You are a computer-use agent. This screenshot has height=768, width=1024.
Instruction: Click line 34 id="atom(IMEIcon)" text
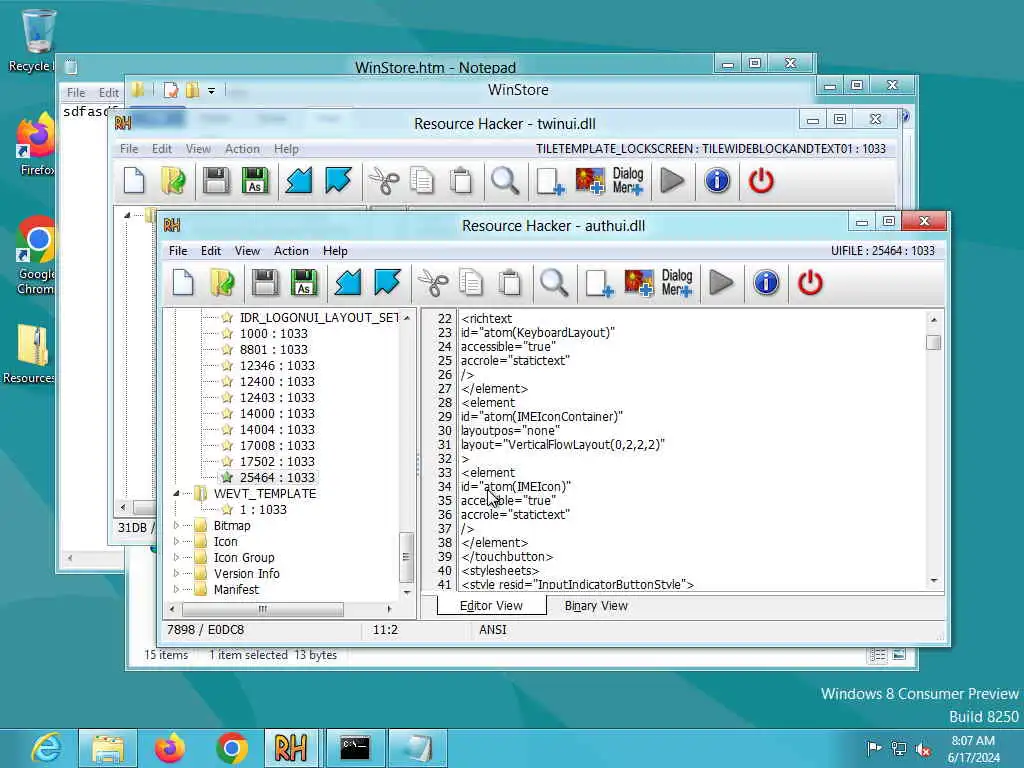(516, 487)
